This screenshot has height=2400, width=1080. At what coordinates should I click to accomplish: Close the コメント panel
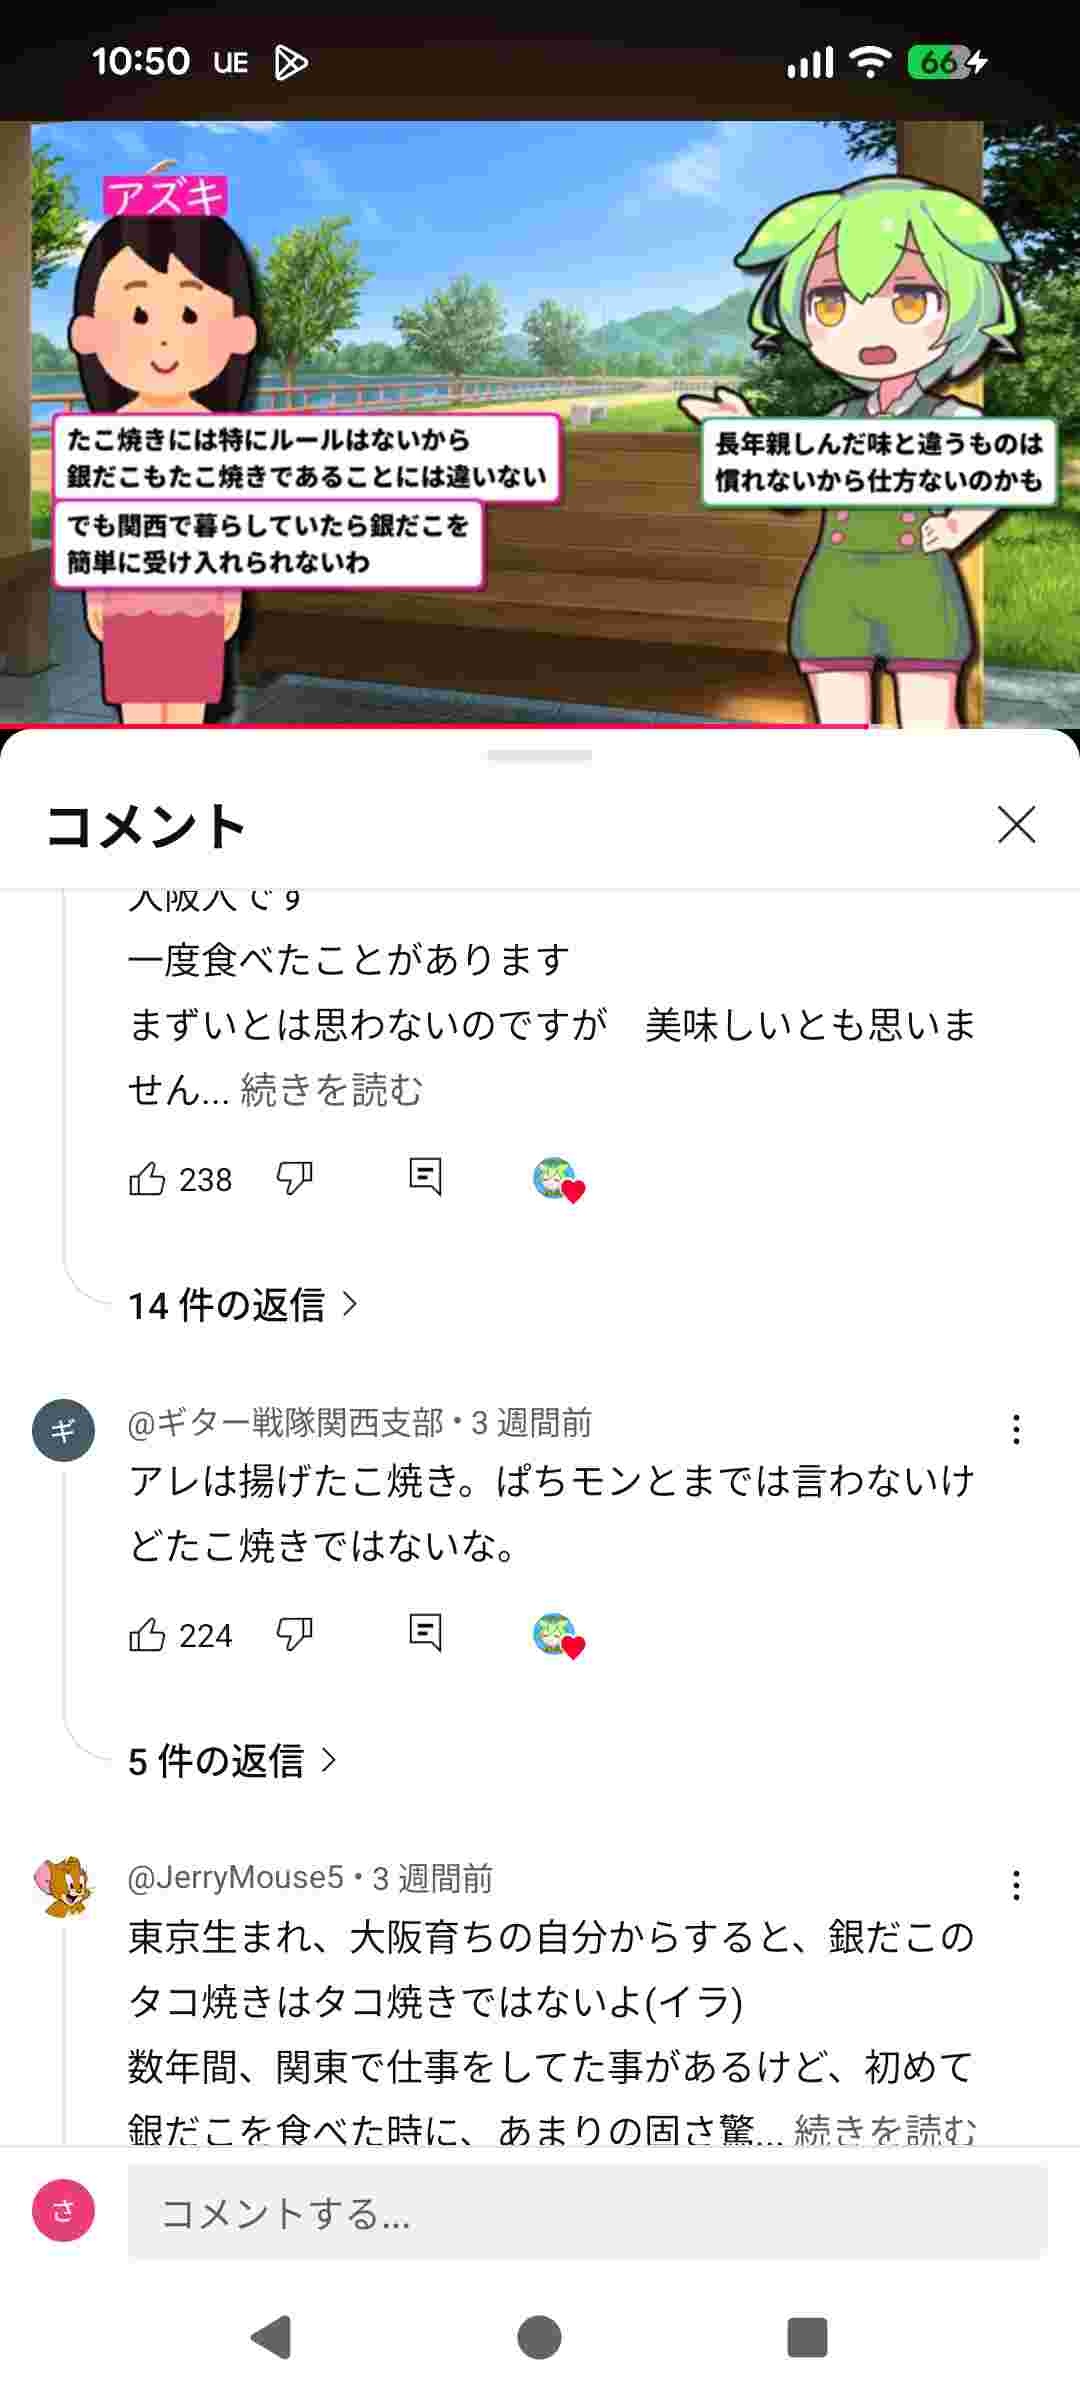coord(1016,825)
